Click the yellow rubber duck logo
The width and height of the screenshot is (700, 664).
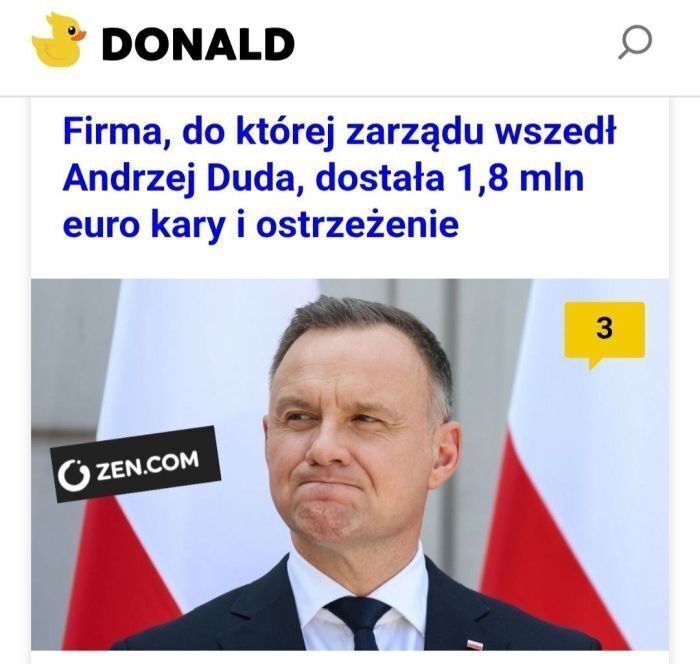tap(58, 41)
